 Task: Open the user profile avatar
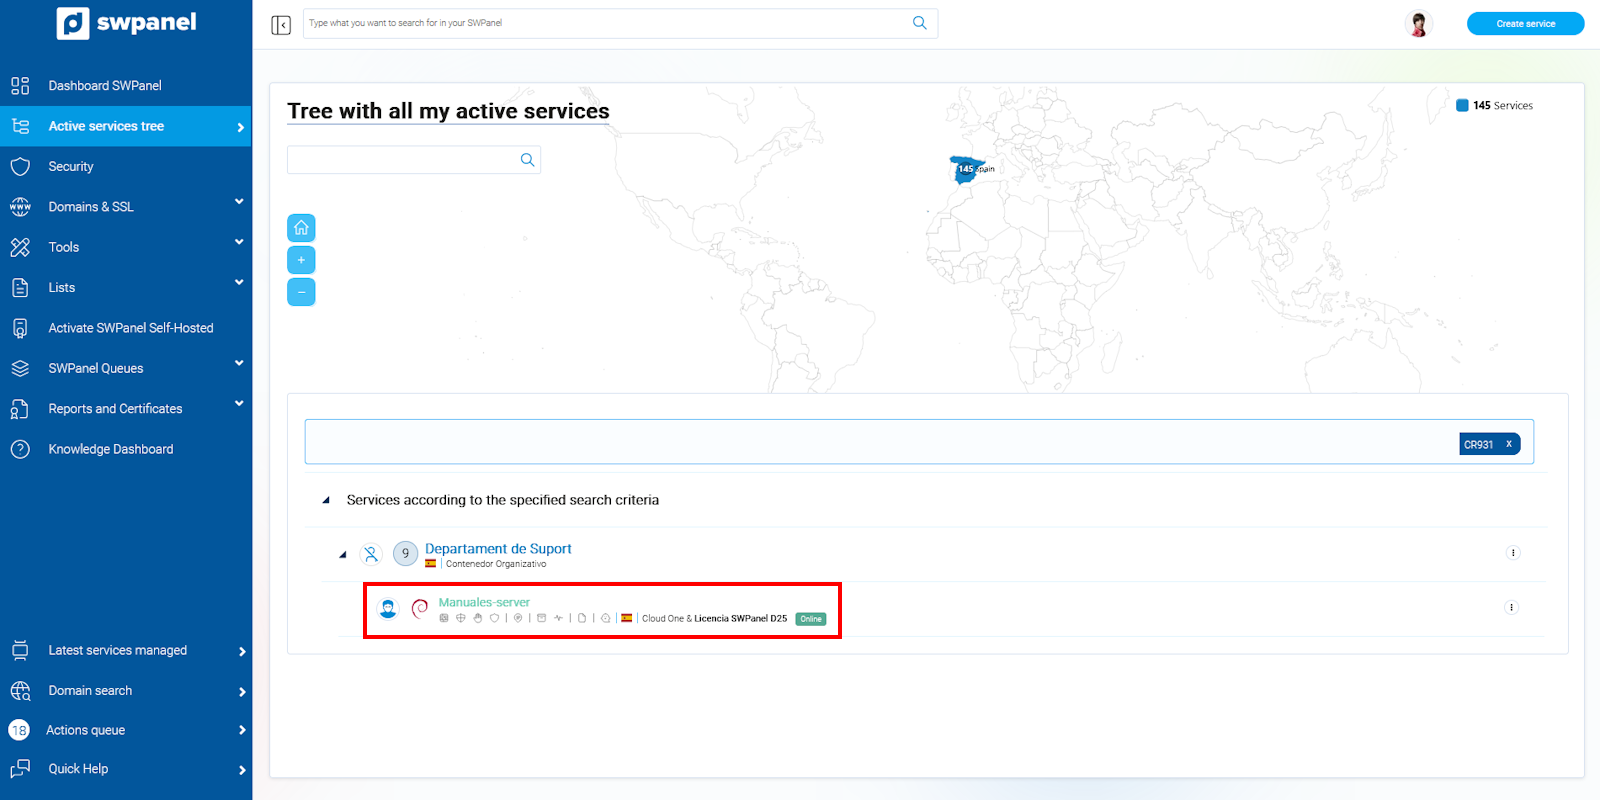click(x=1418, y=24)
